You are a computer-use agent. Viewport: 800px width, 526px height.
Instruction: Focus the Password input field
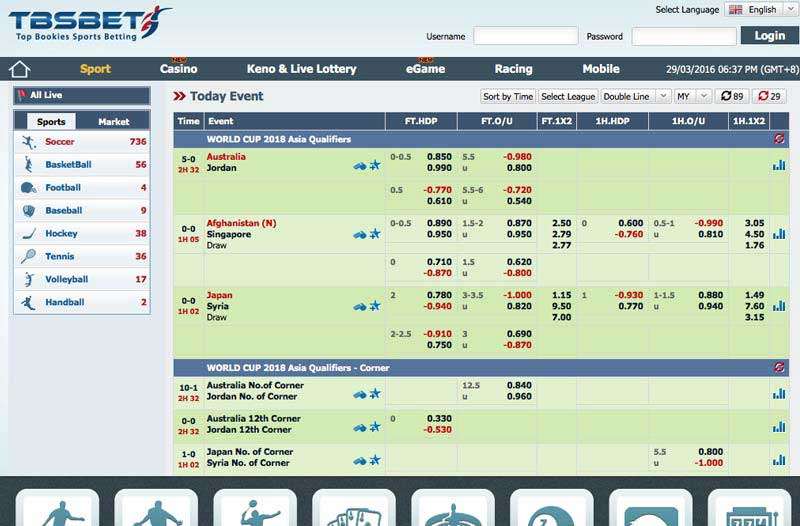684,36
